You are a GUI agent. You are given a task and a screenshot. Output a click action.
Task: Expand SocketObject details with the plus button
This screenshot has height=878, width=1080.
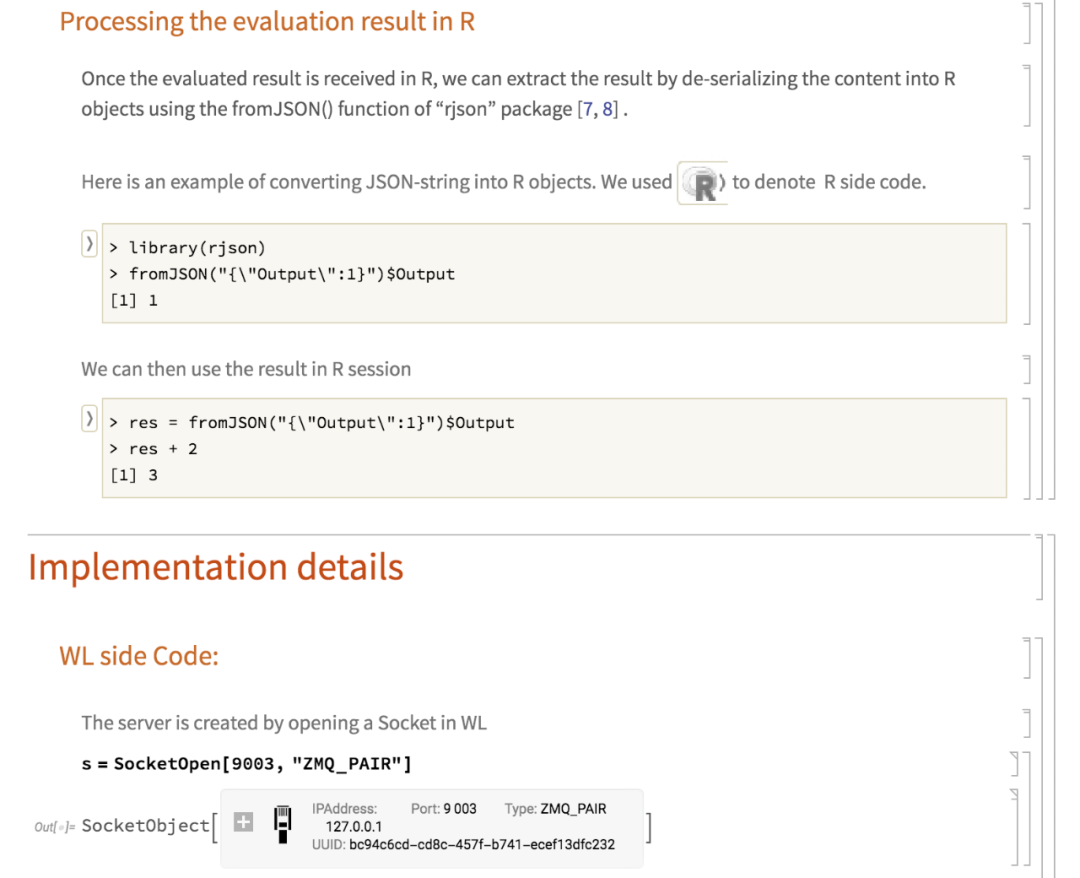[243, 822]
